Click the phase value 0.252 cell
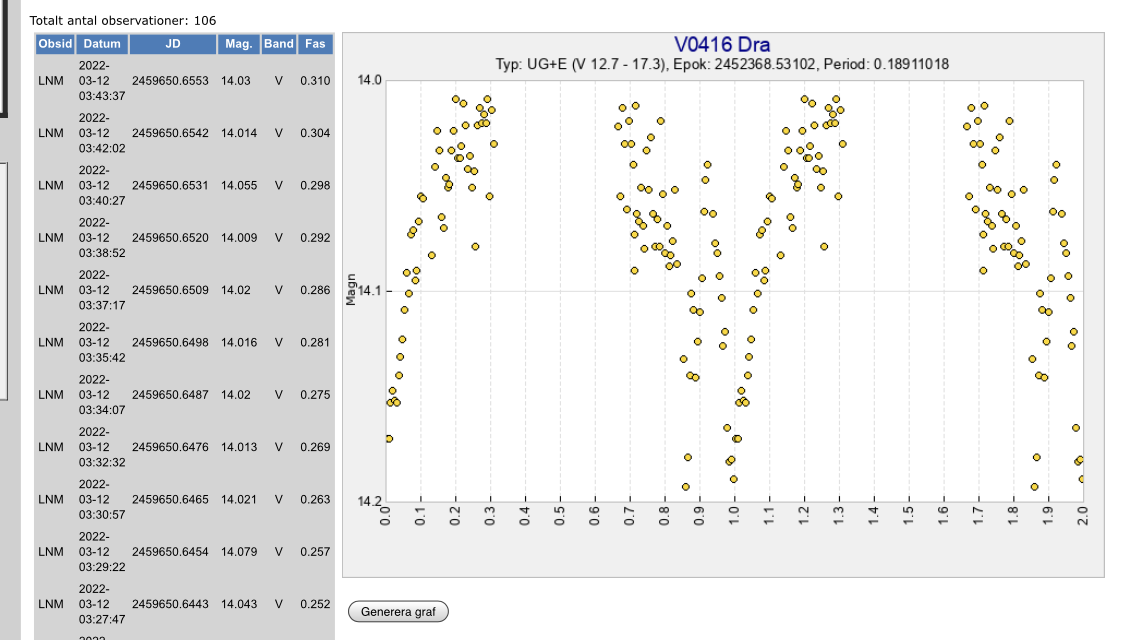This screenshot has height=640, width=1136. [x=315, y=604]
